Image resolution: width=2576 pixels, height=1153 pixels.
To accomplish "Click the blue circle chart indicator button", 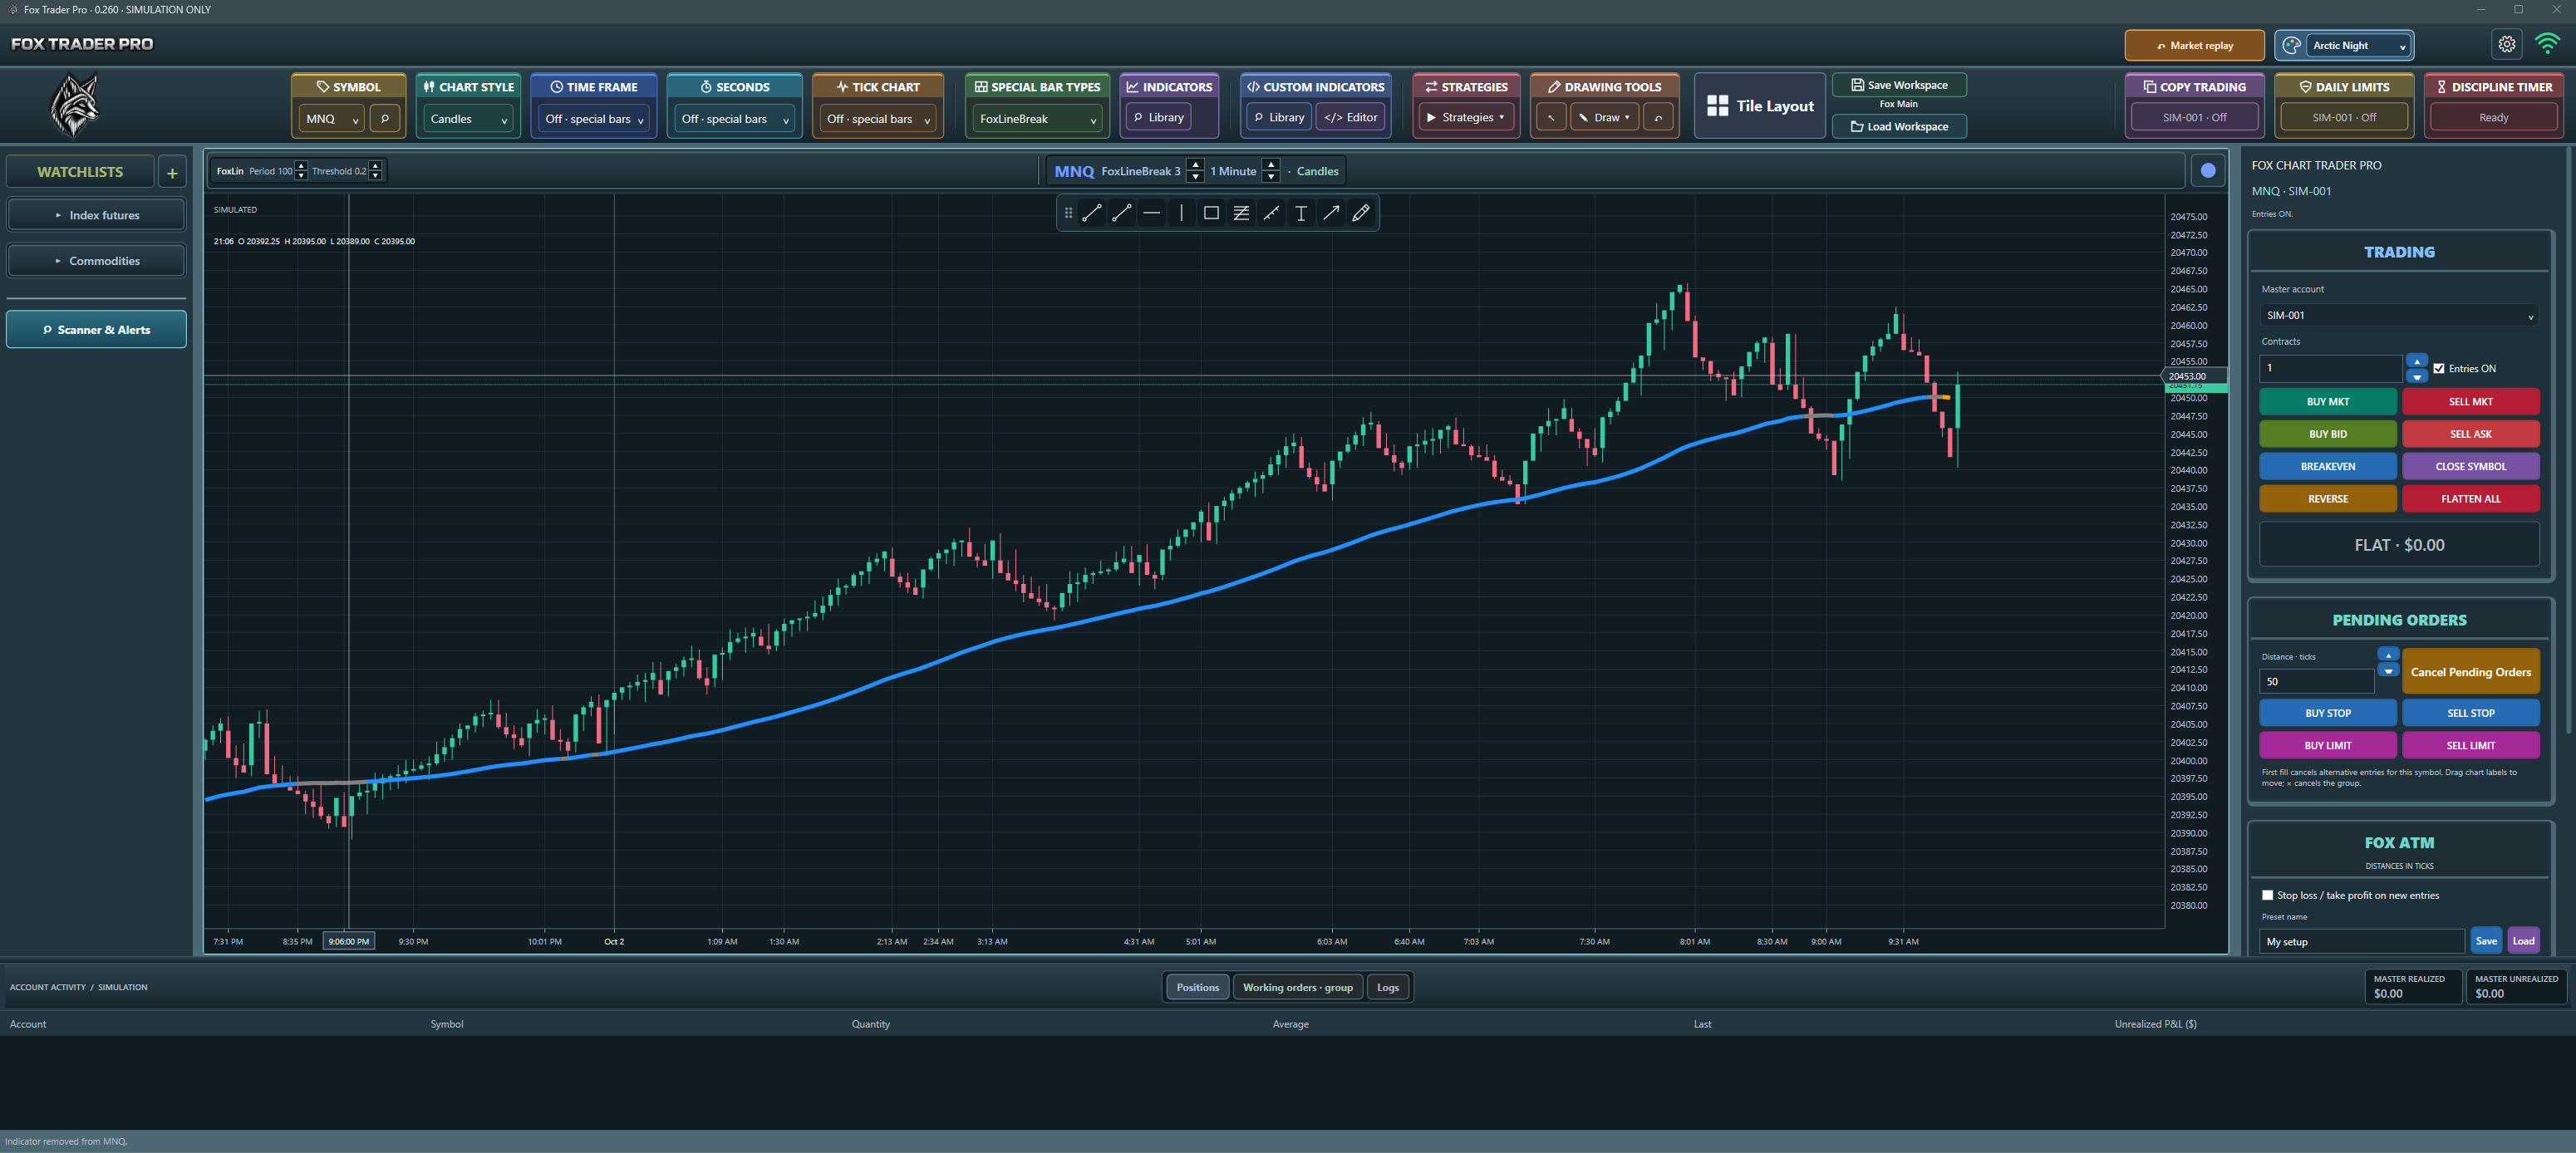I will [x=2208, y=171].
